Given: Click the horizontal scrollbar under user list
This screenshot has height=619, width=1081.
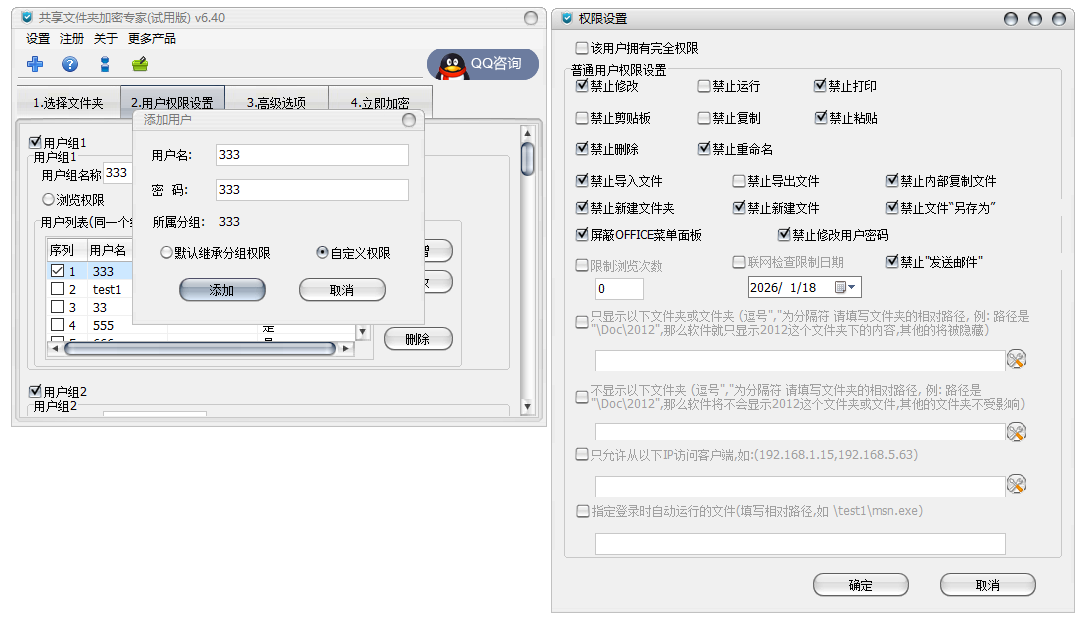Looking at the screenshot, I should [x=200, y=349].
